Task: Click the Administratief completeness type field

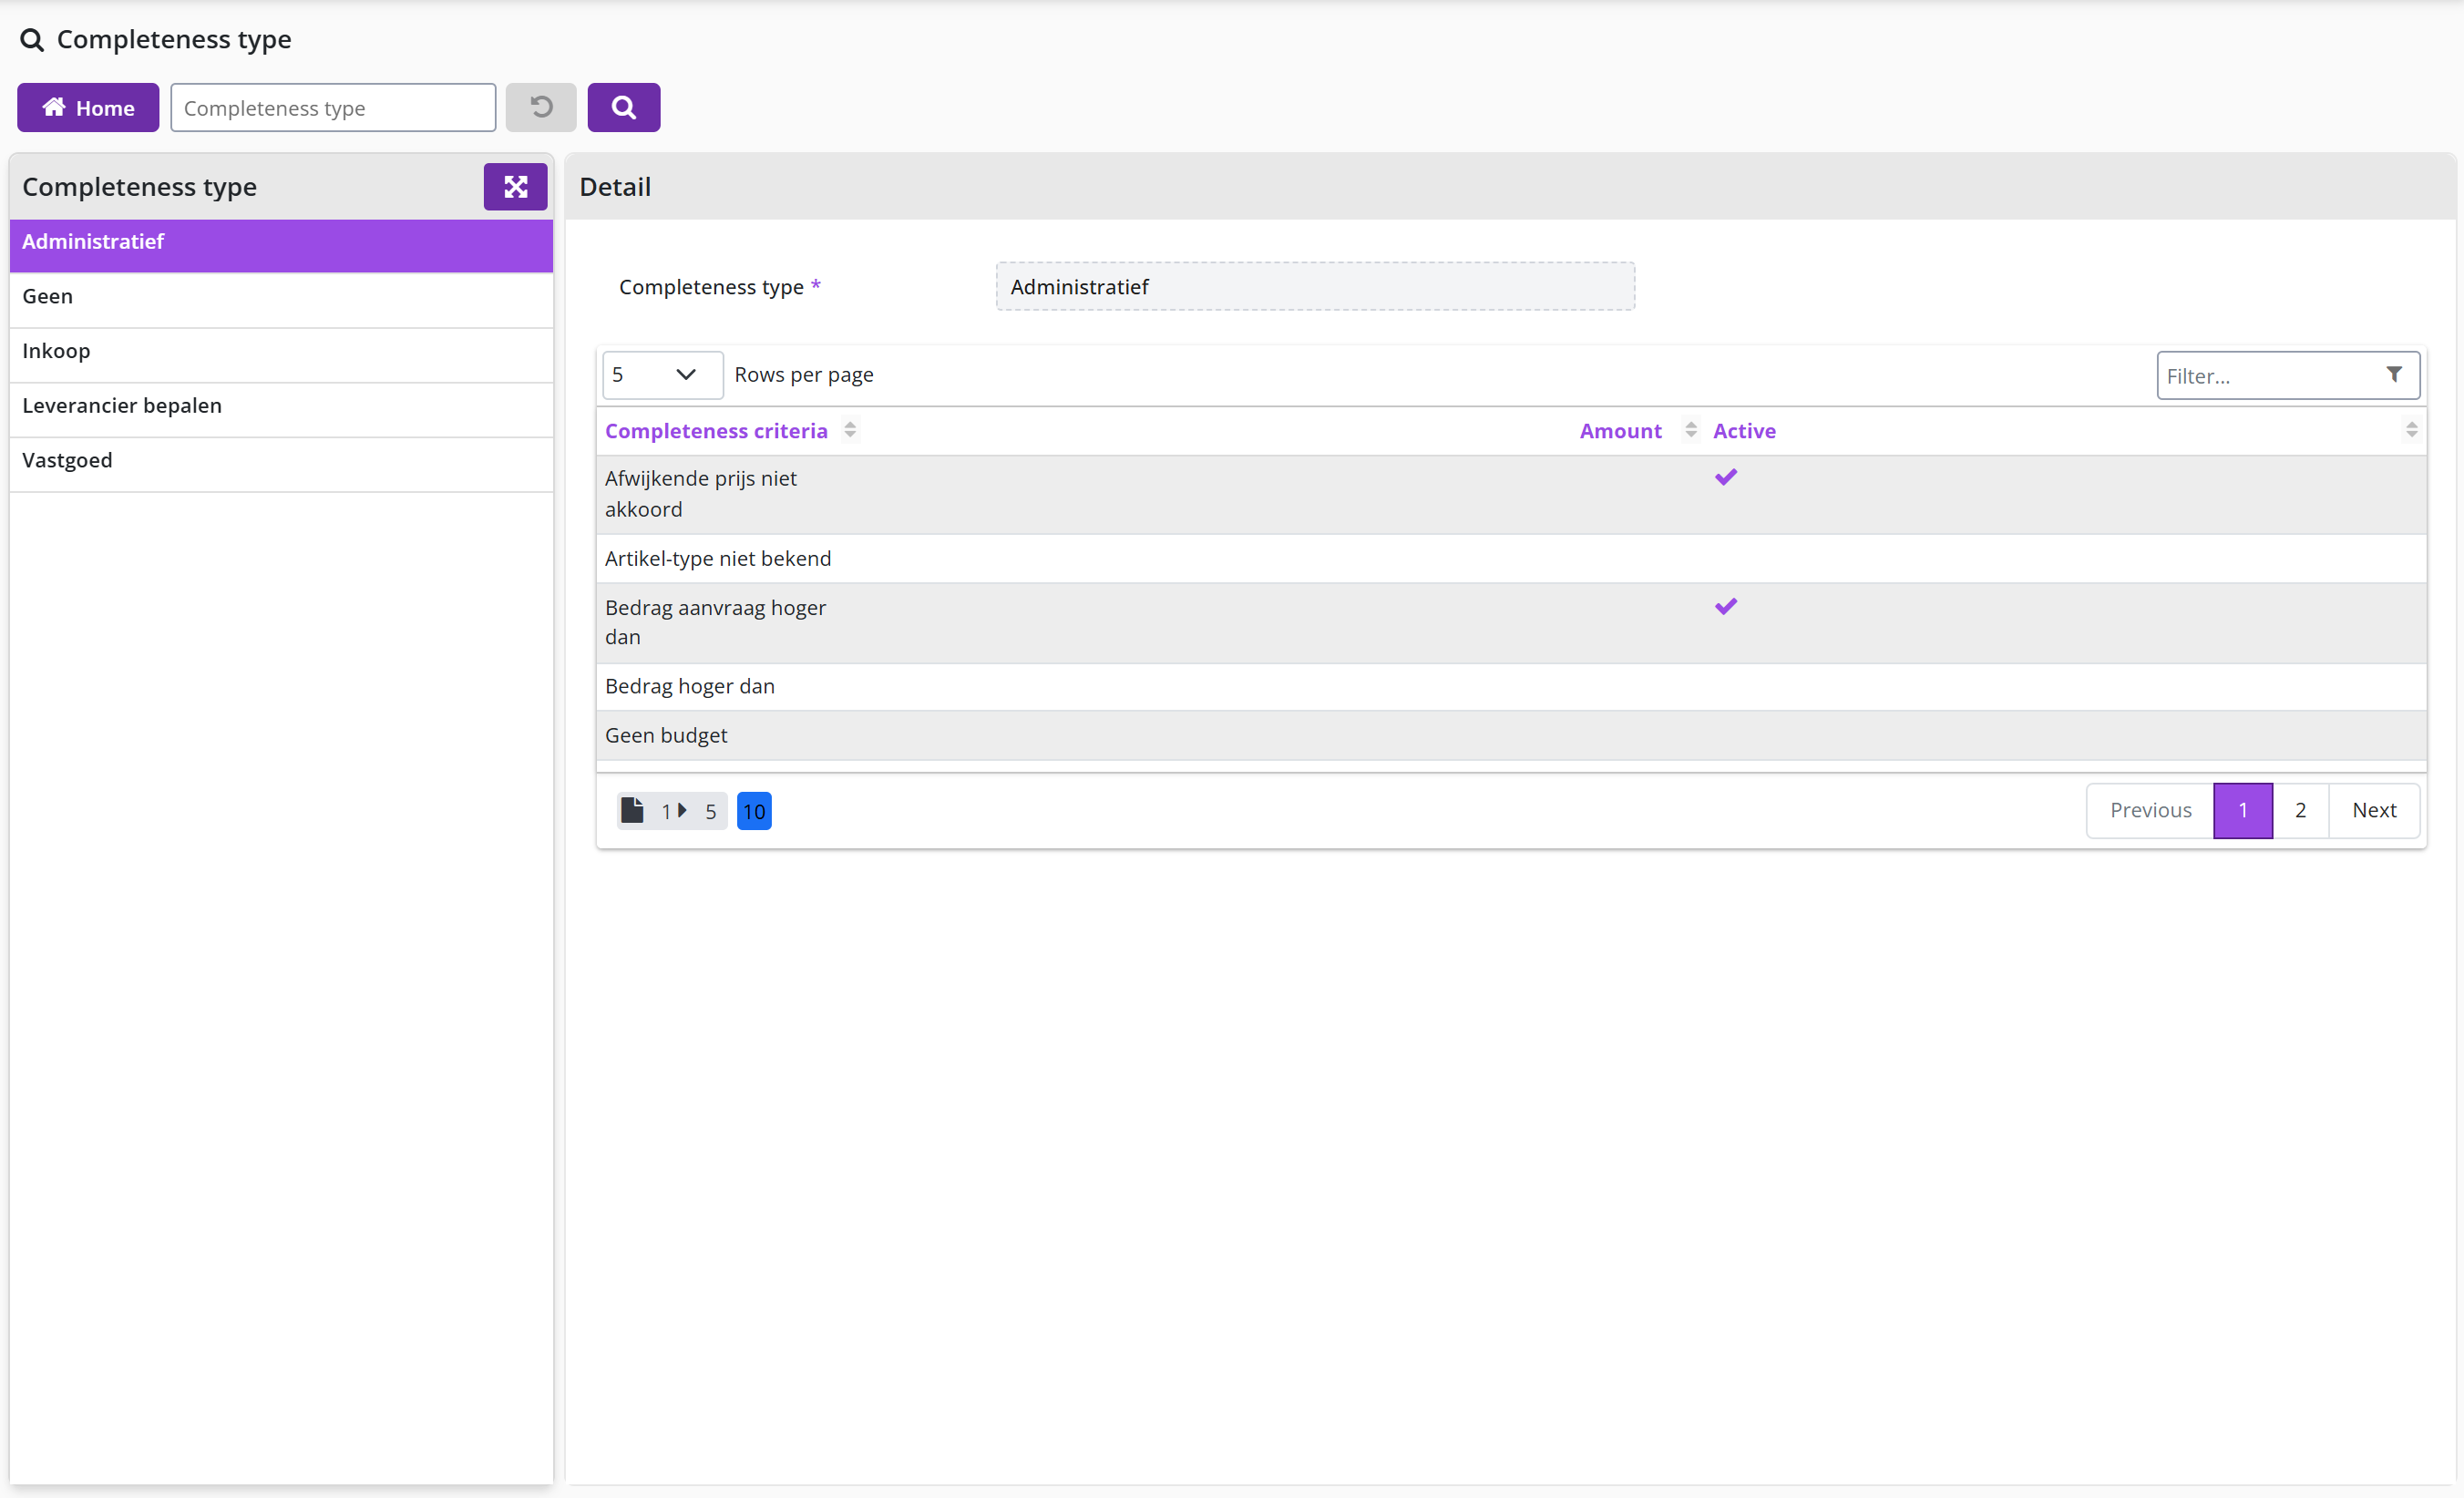Action: [1315, 287]
